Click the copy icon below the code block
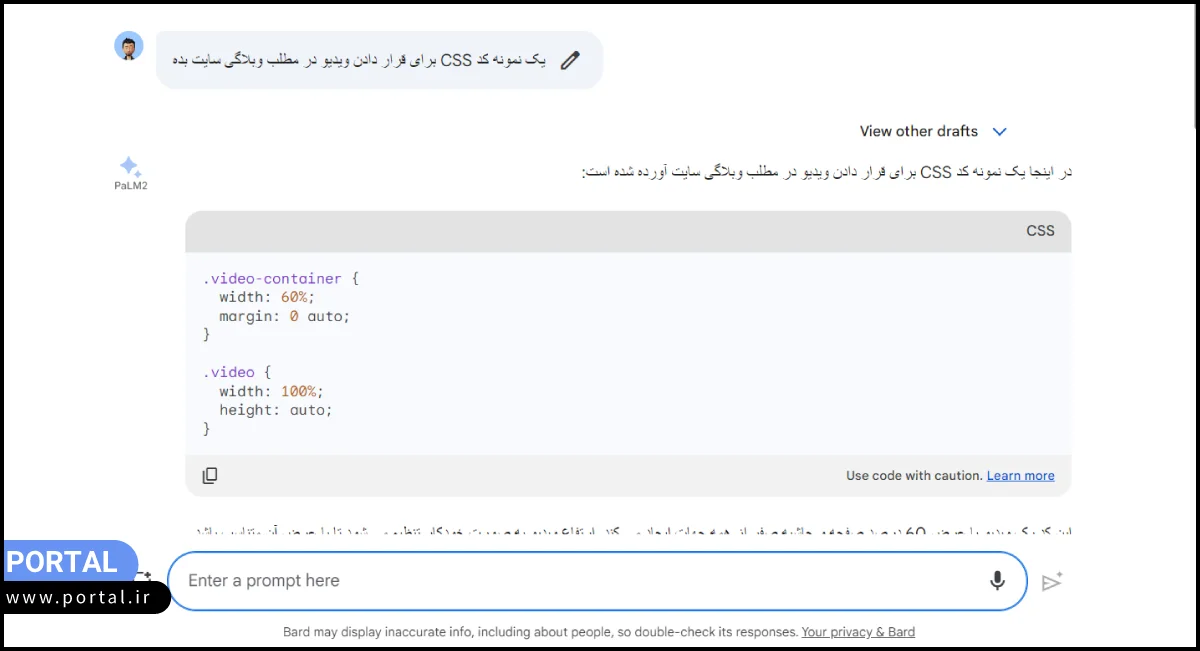Screen dimensions: 1200x651 [x=210, y=474]
